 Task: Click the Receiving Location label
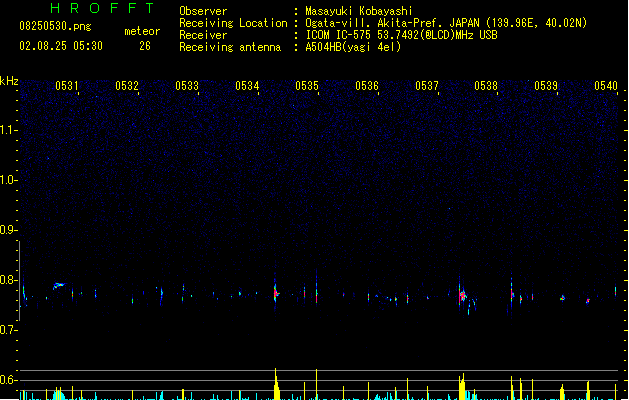pyautogui.click(x=233, y=23)
